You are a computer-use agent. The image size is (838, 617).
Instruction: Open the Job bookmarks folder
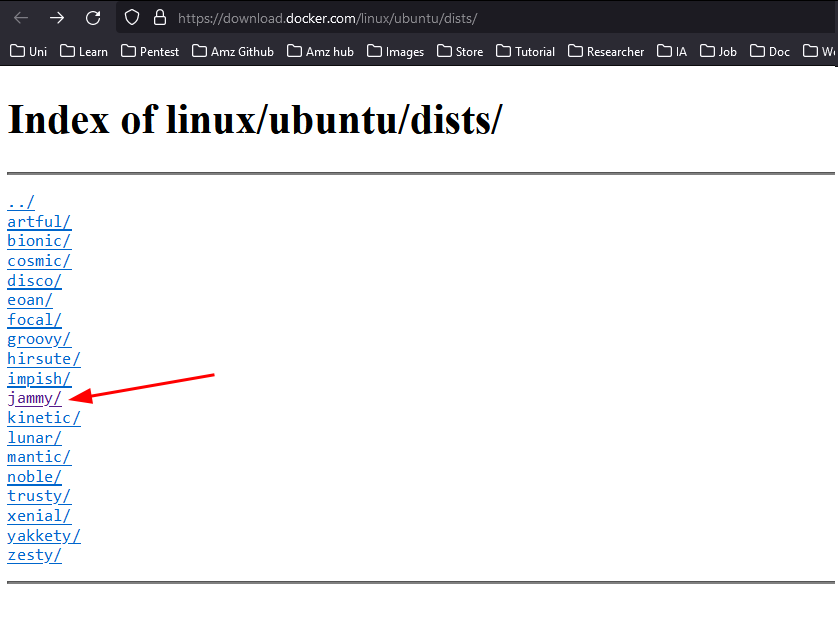pos(718,51)
